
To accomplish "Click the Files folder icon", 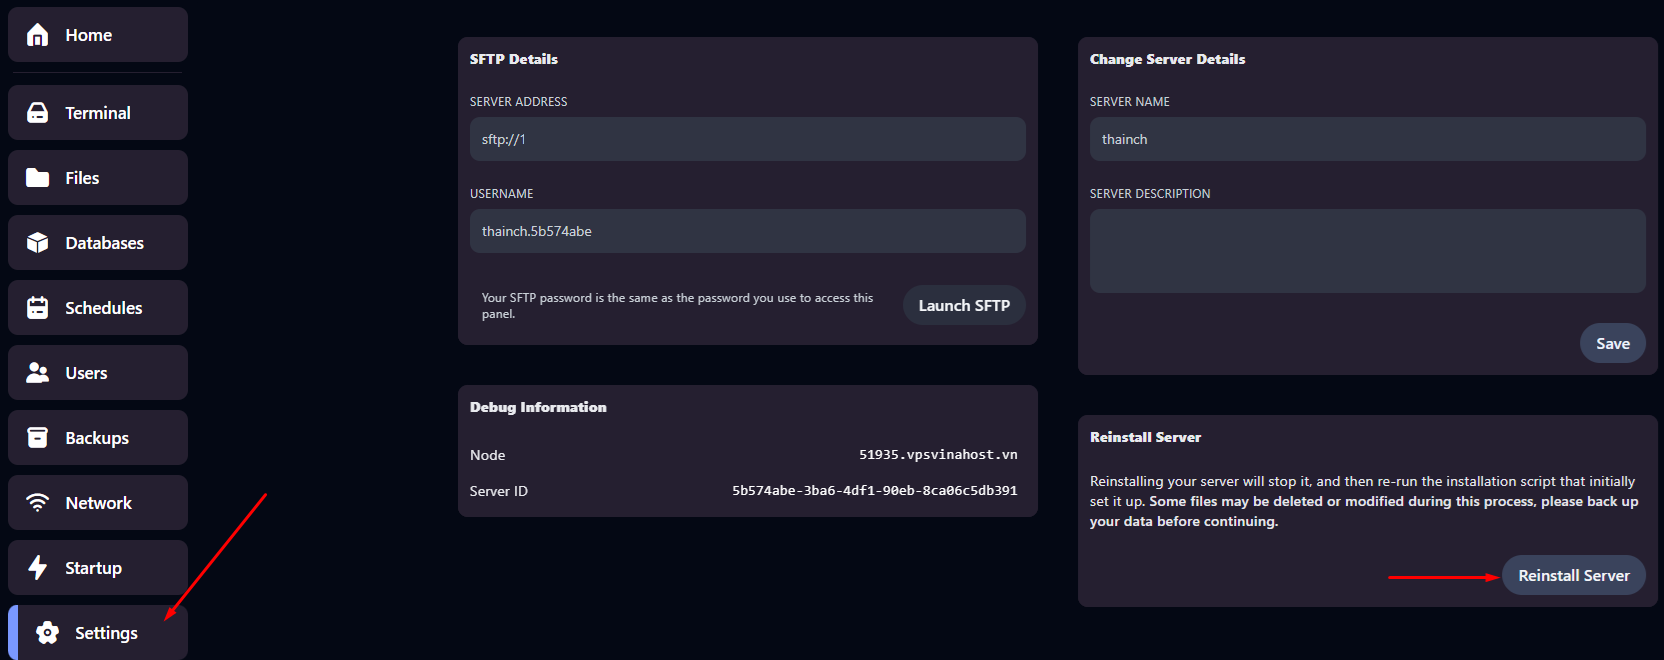I will pos(38,178).
